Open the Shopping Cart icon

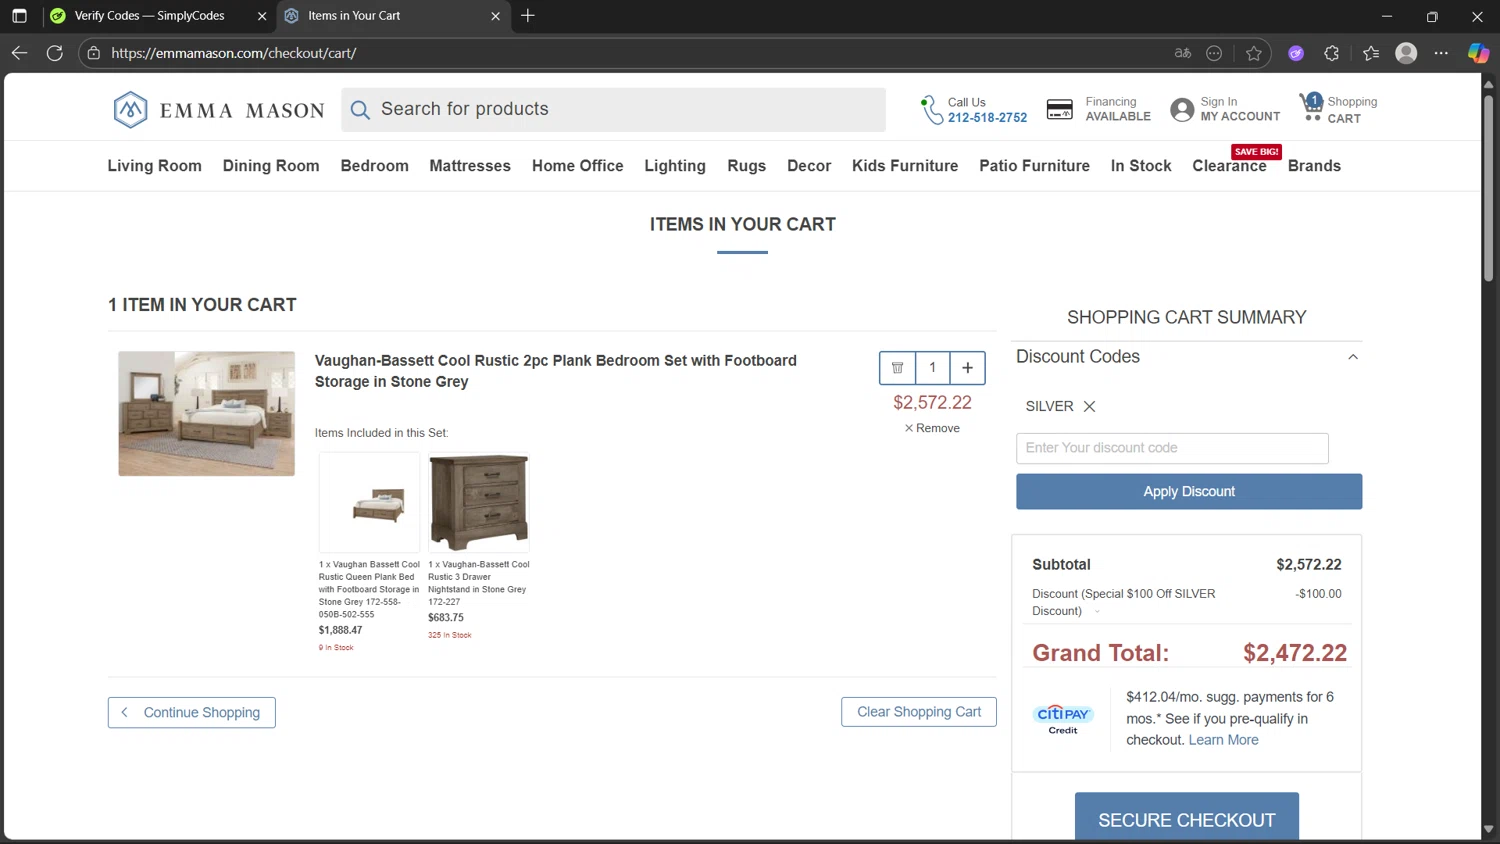(x=1311, y=106)
